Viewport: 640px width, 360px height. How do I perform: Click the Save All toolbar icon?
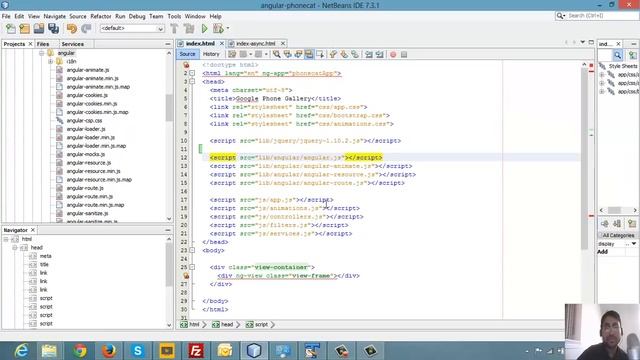click(53, 29)
